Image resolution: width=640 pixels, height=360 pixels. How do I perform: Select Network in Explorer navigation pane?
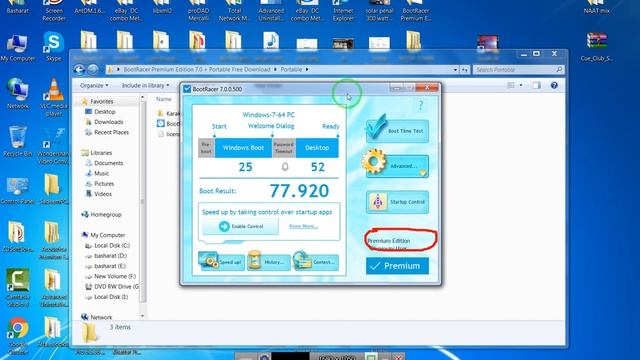click(101, 317)
